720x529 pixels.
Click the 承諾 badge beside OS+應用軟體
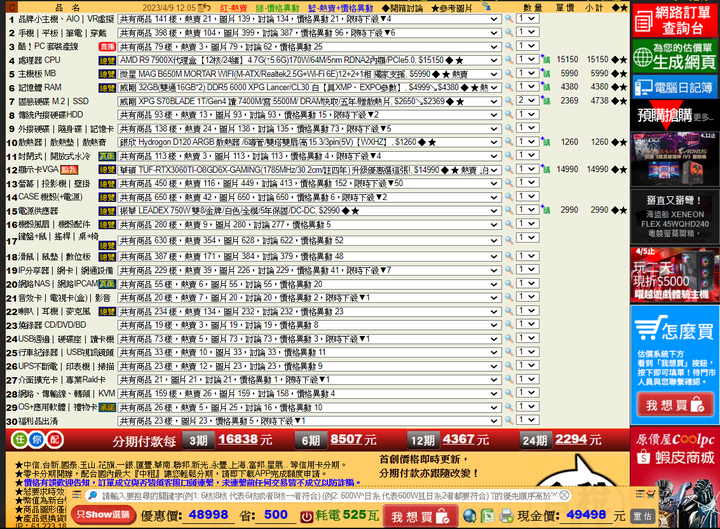click(x=107, y=407)
